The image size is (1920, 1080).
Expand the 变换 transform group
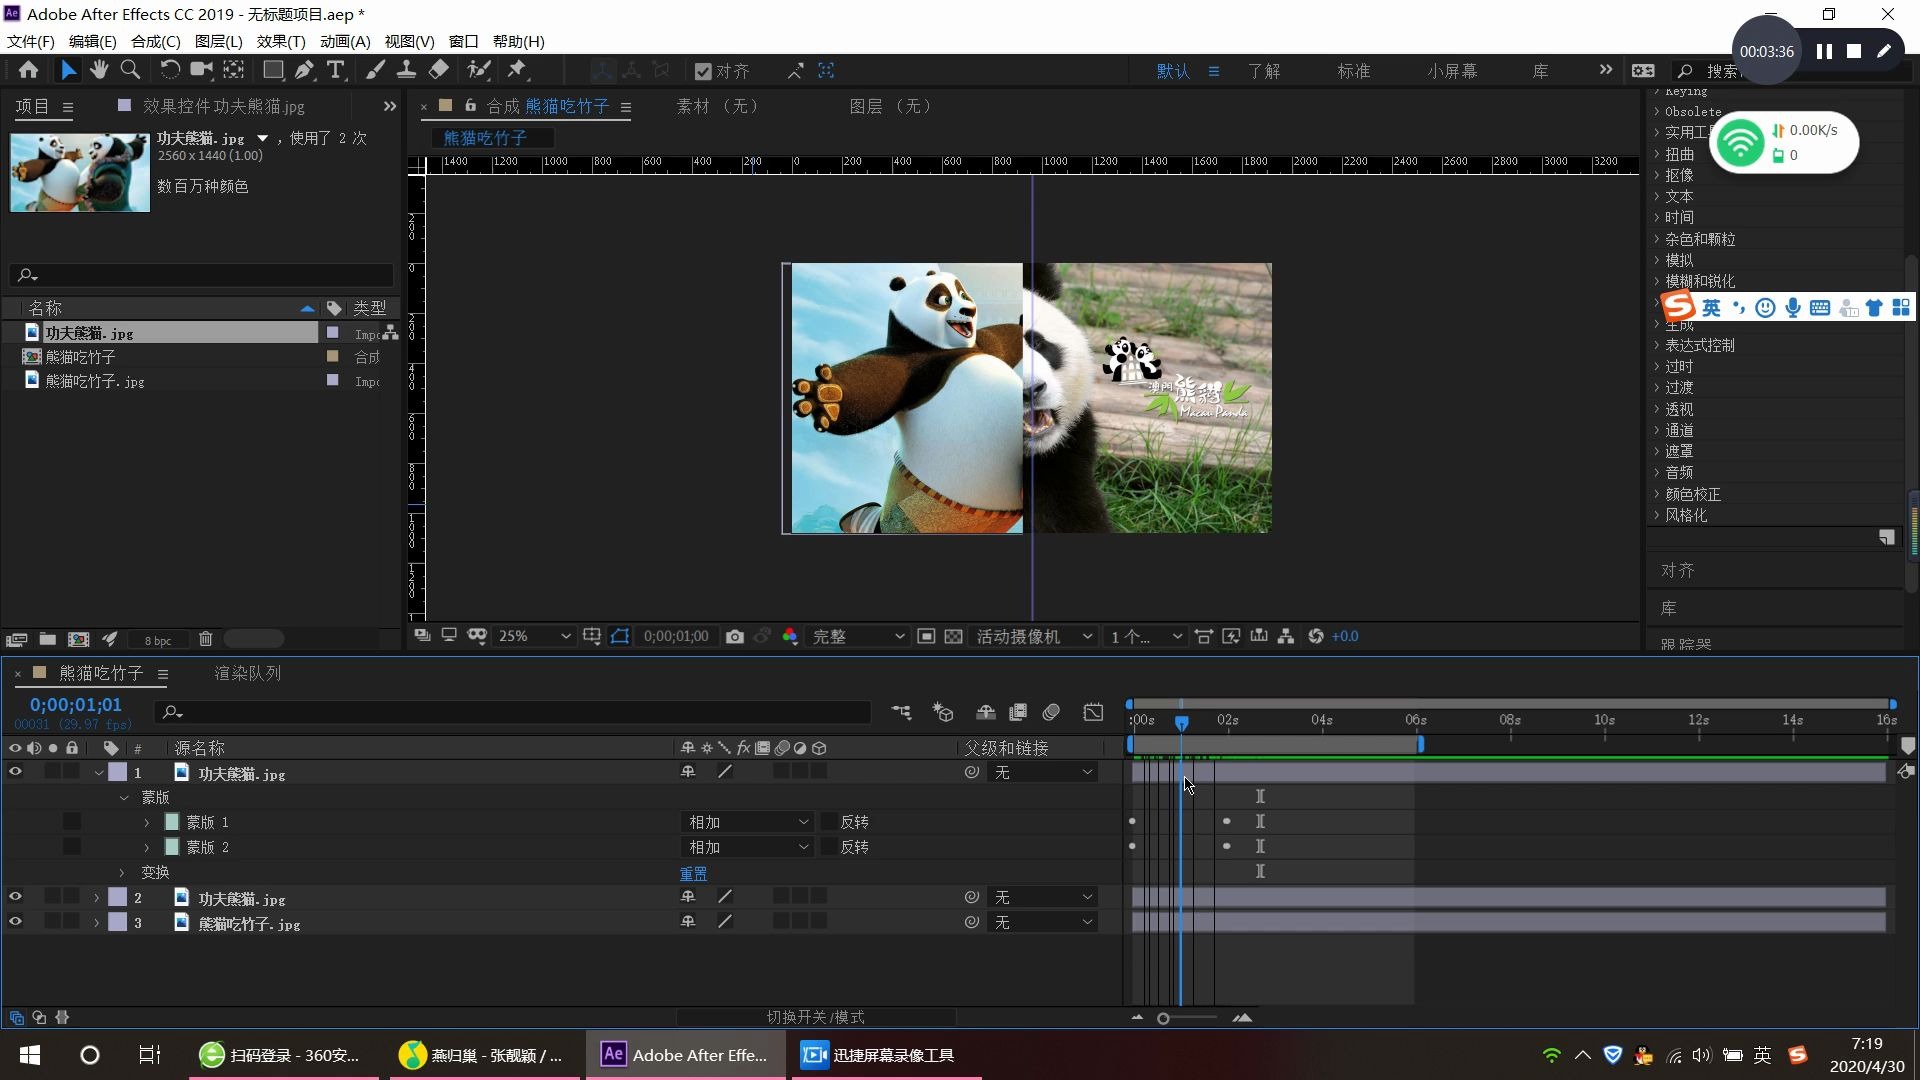(123, 873)
